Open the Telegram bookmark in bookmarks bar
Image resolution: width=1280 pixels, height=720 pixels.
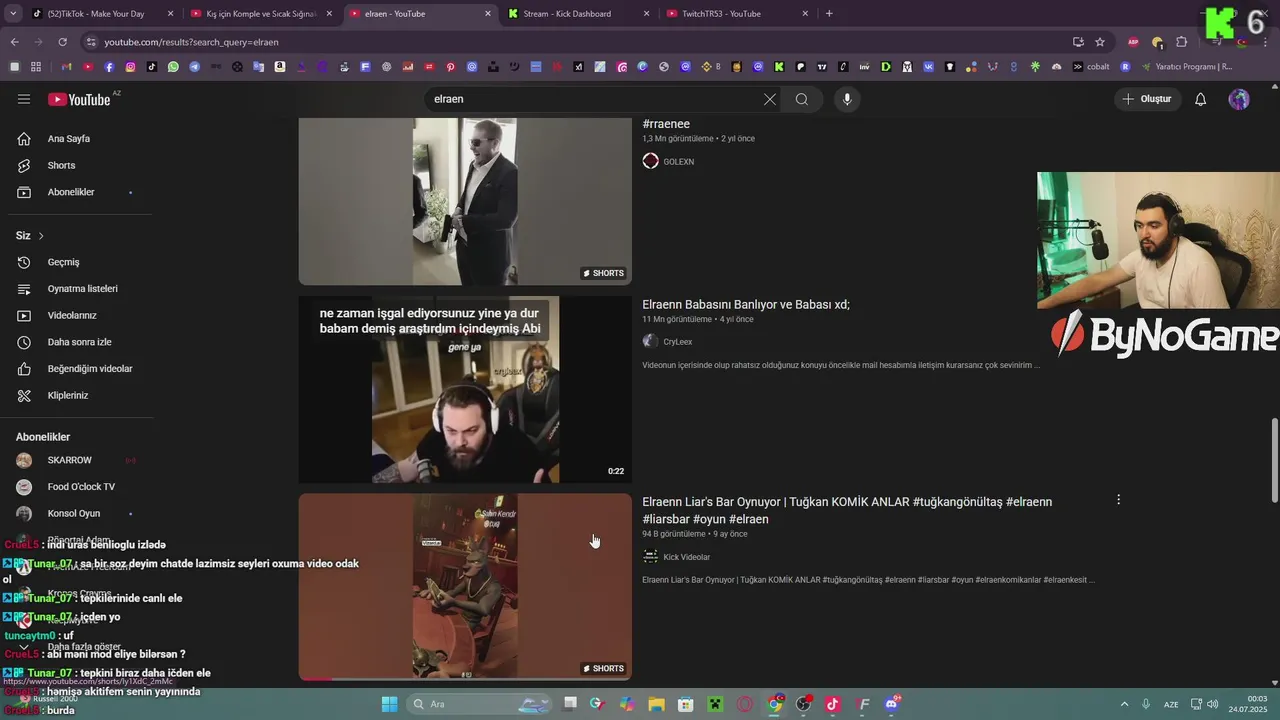click(x=194, y=67)
